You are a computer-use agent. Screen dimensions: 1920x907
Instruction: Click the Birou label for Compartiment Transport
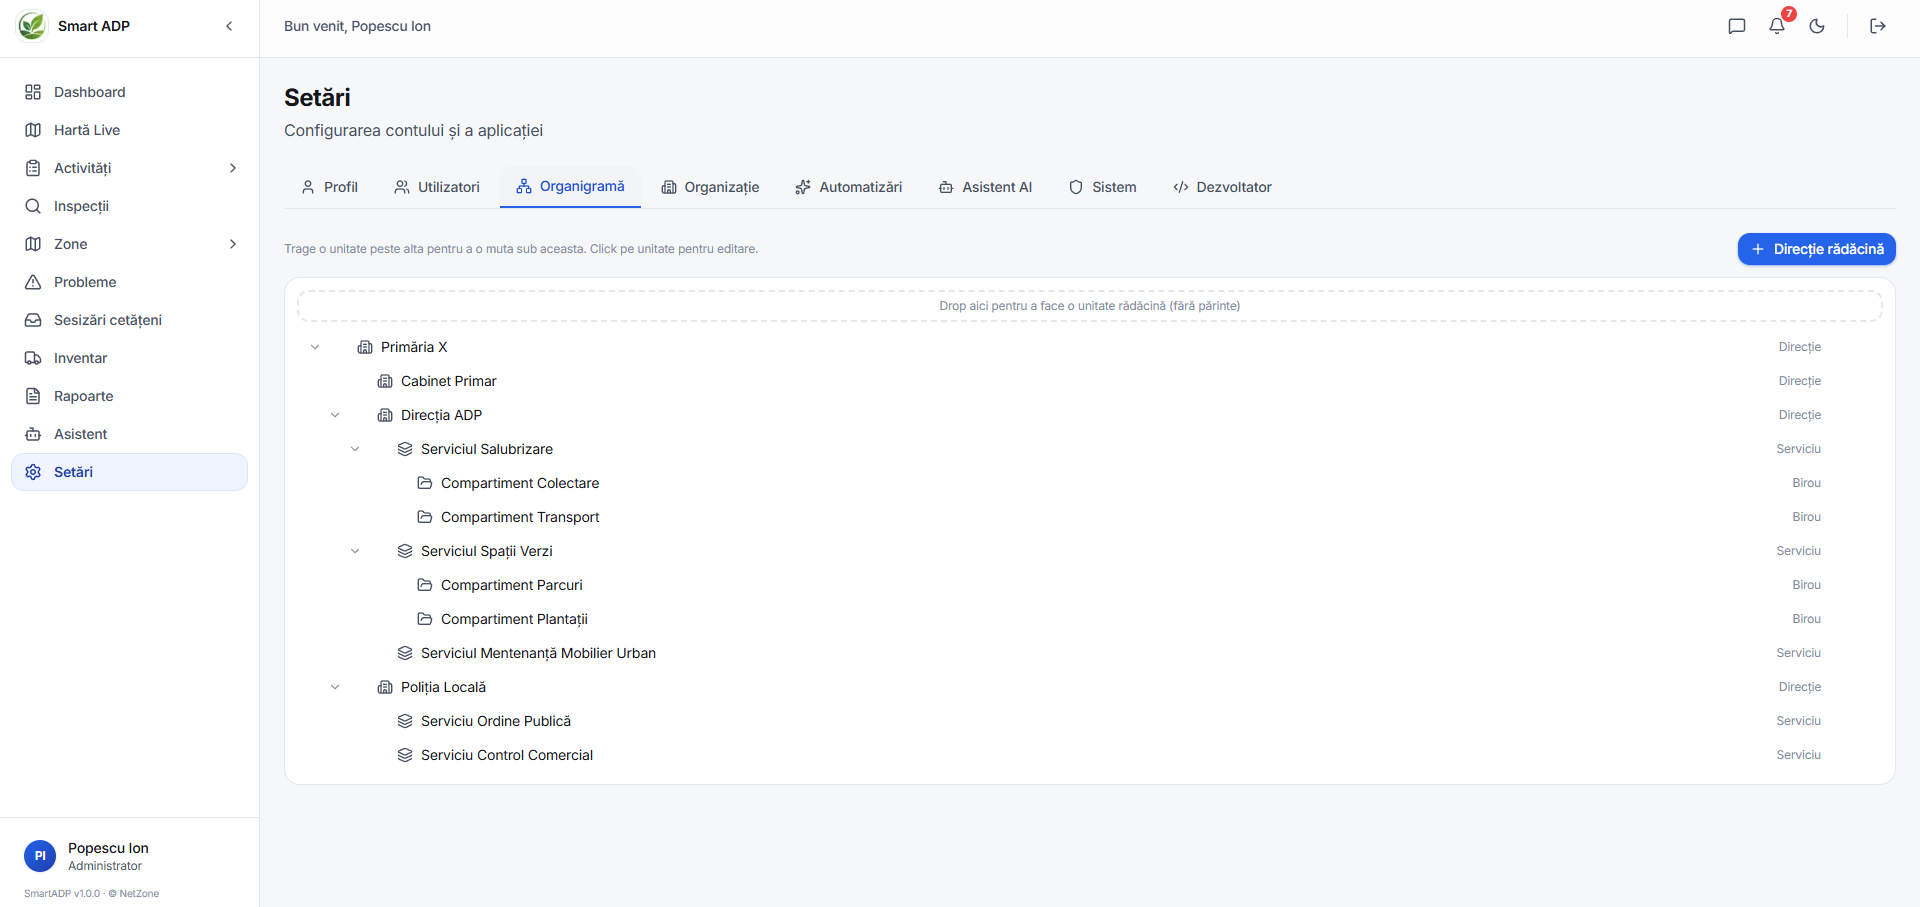pyautogui.click(x=1807, y=517)
